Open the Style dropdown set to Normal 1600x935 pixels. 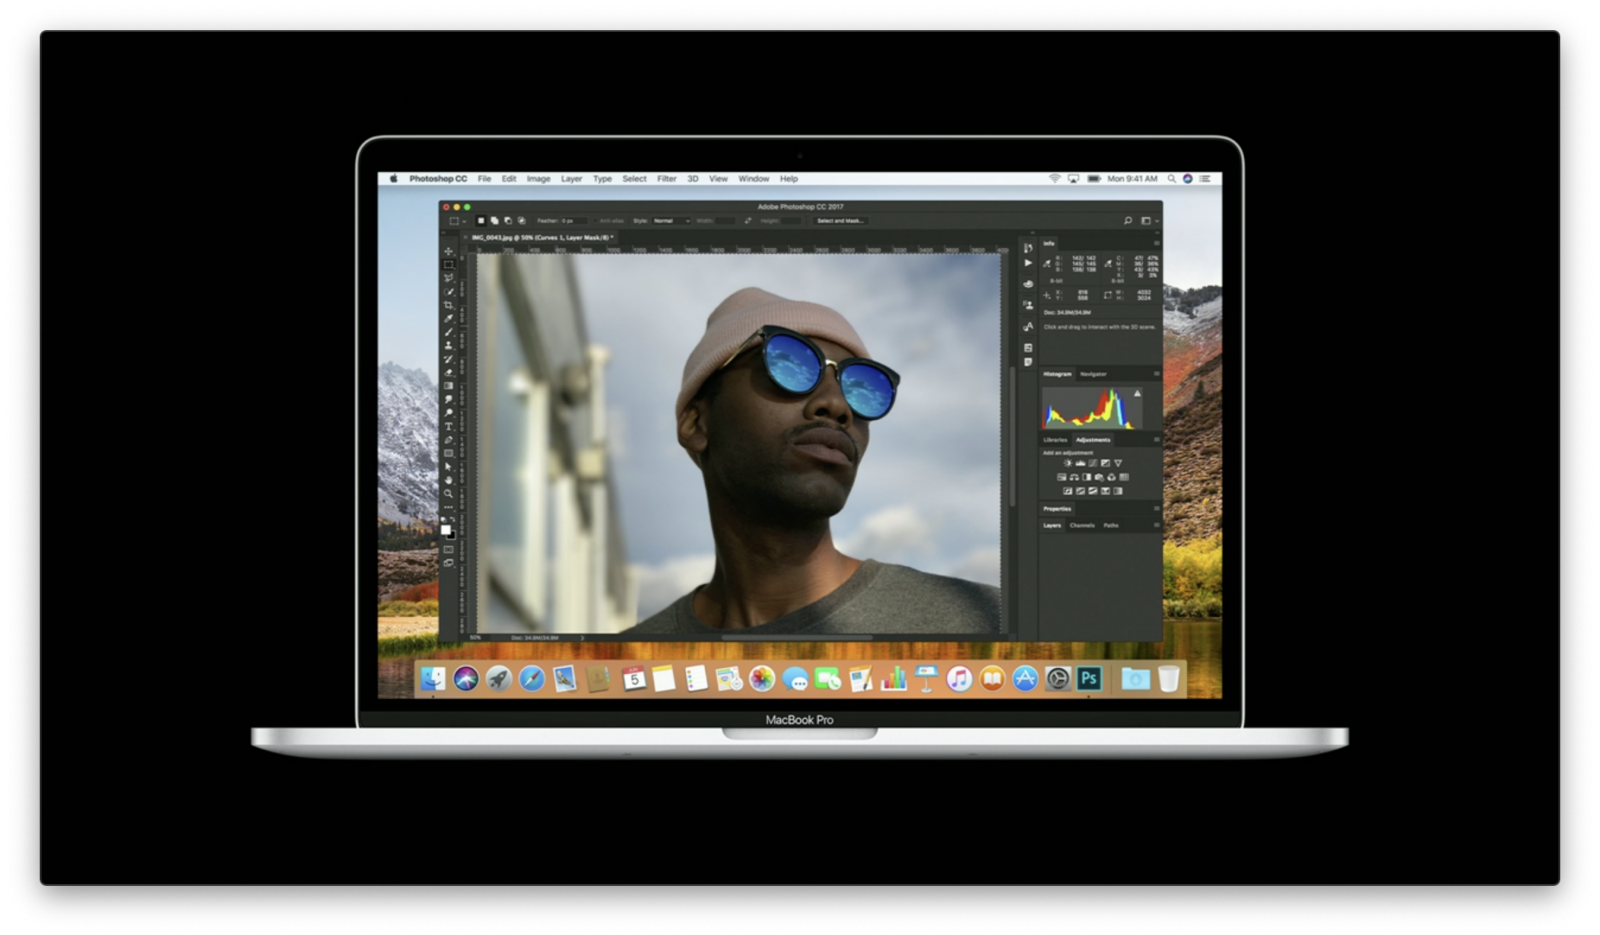tap(671, 221)
